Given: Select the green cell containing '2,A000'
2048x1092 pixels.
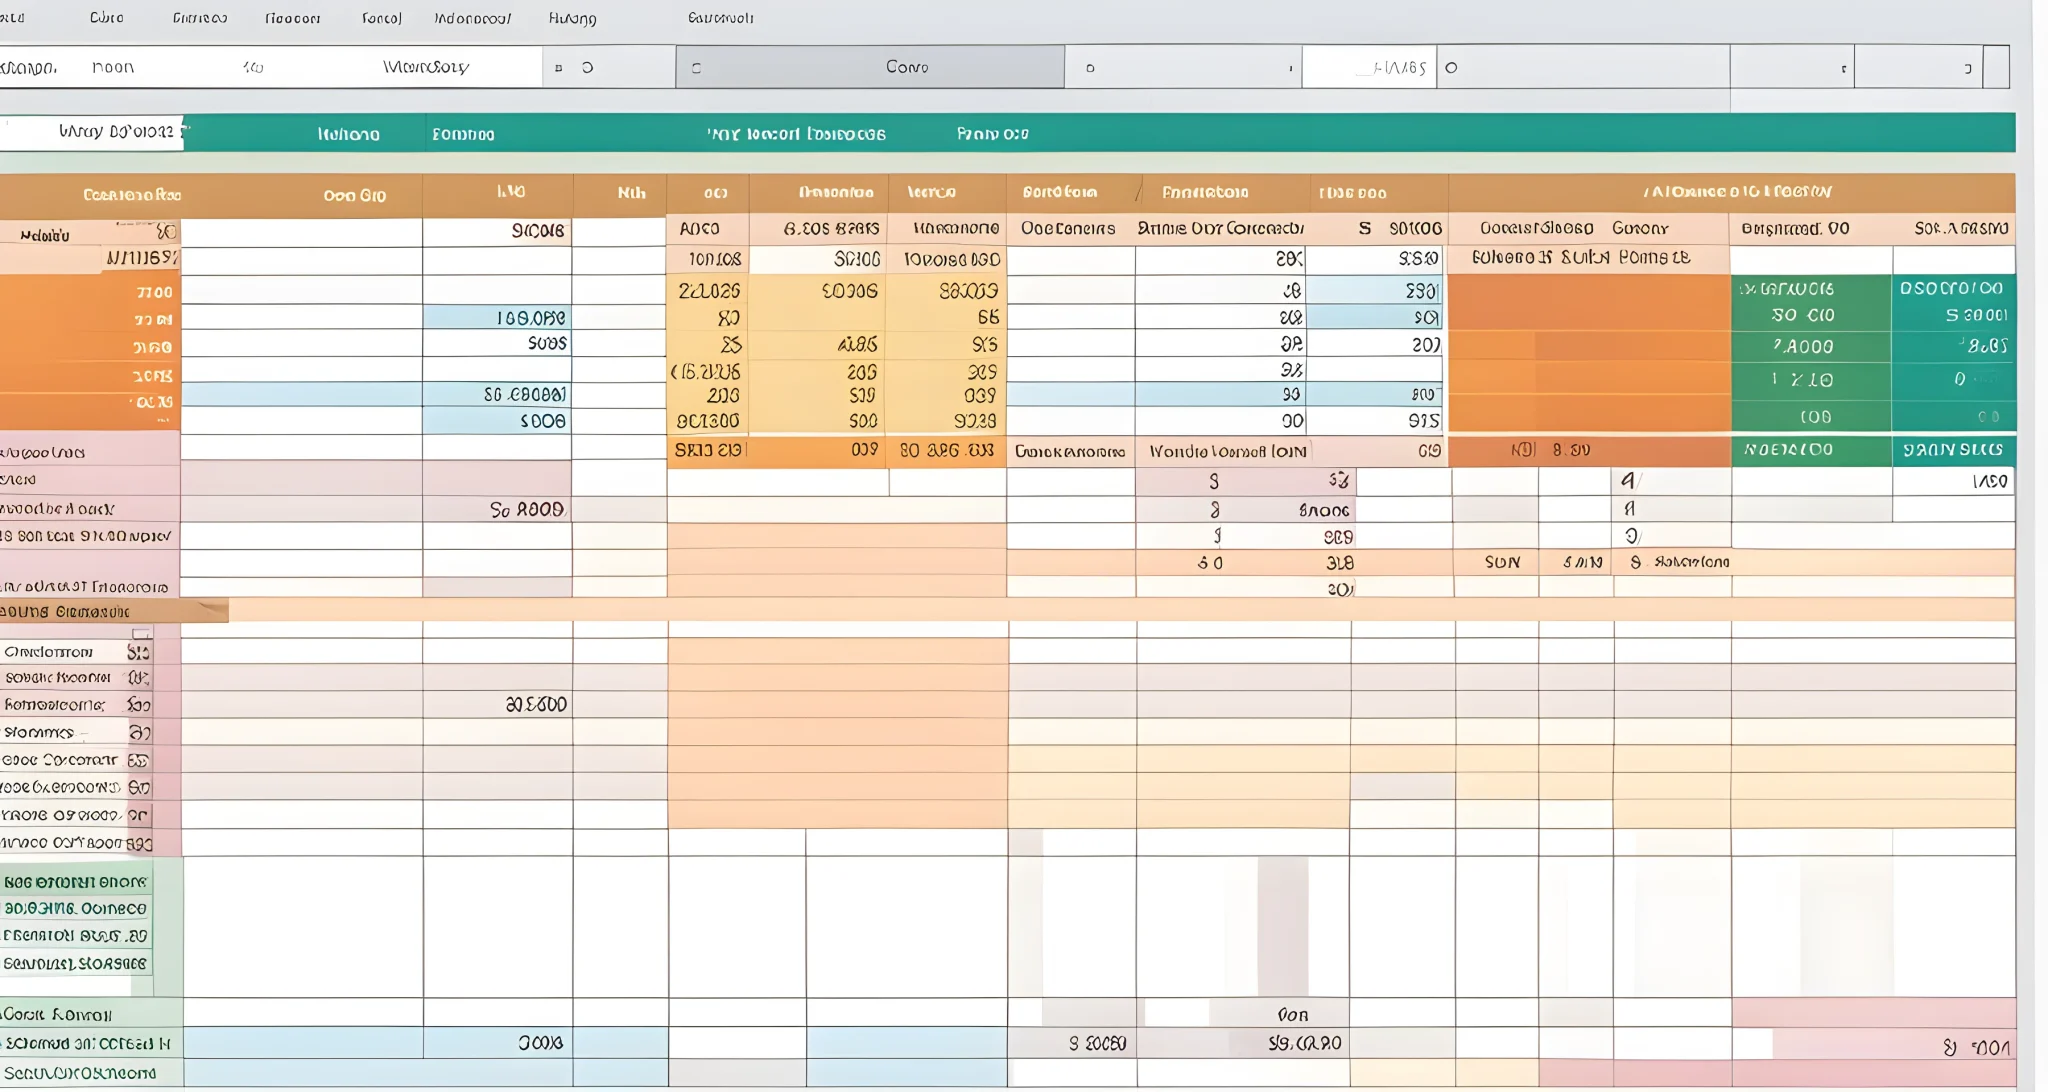Looking at the screenshot, I should [x=1811, y=347].
